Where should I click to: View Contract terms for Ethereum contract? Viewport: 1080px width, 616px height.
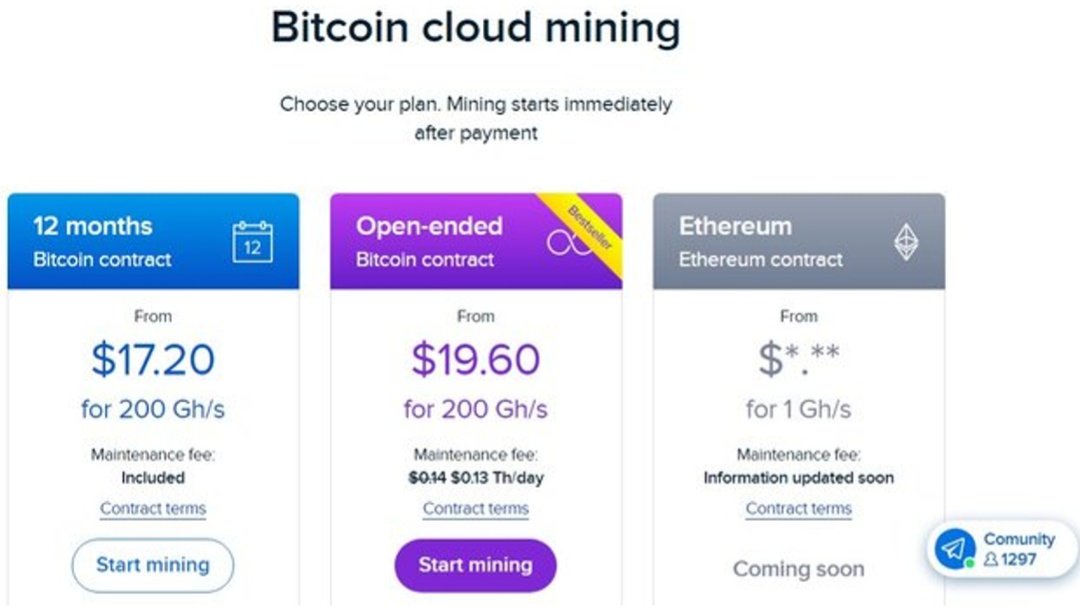[798, 509]
